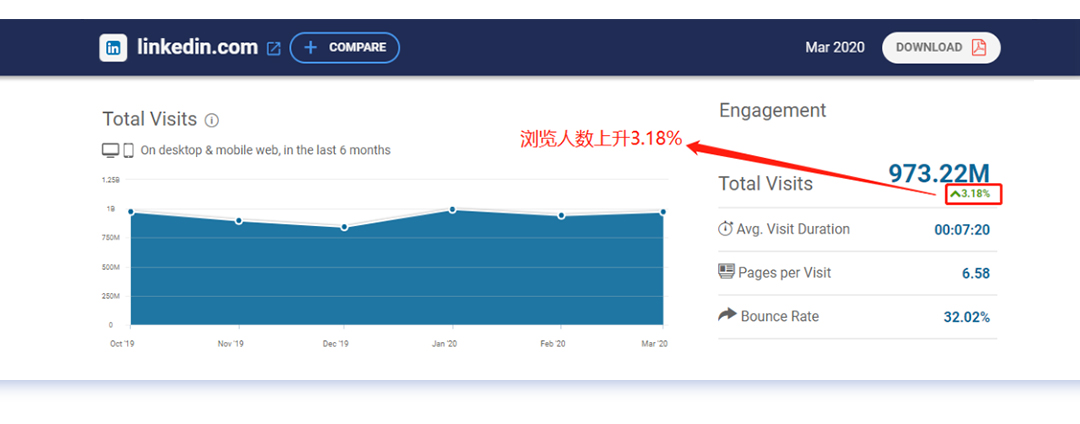Viewport: 1080px width, 424px height.
Task: Click the Jan '20 chart data point
Action: click(453, 209)
